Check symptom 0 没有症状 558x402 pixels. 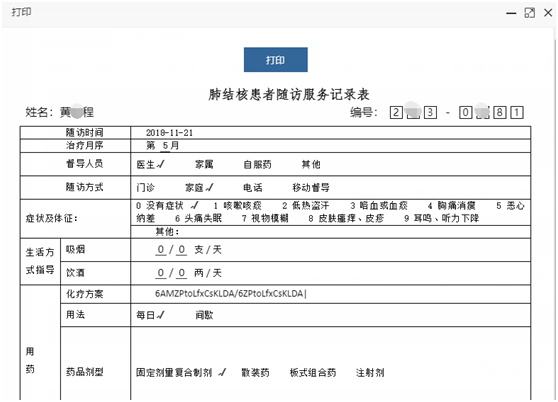[160, 206]
